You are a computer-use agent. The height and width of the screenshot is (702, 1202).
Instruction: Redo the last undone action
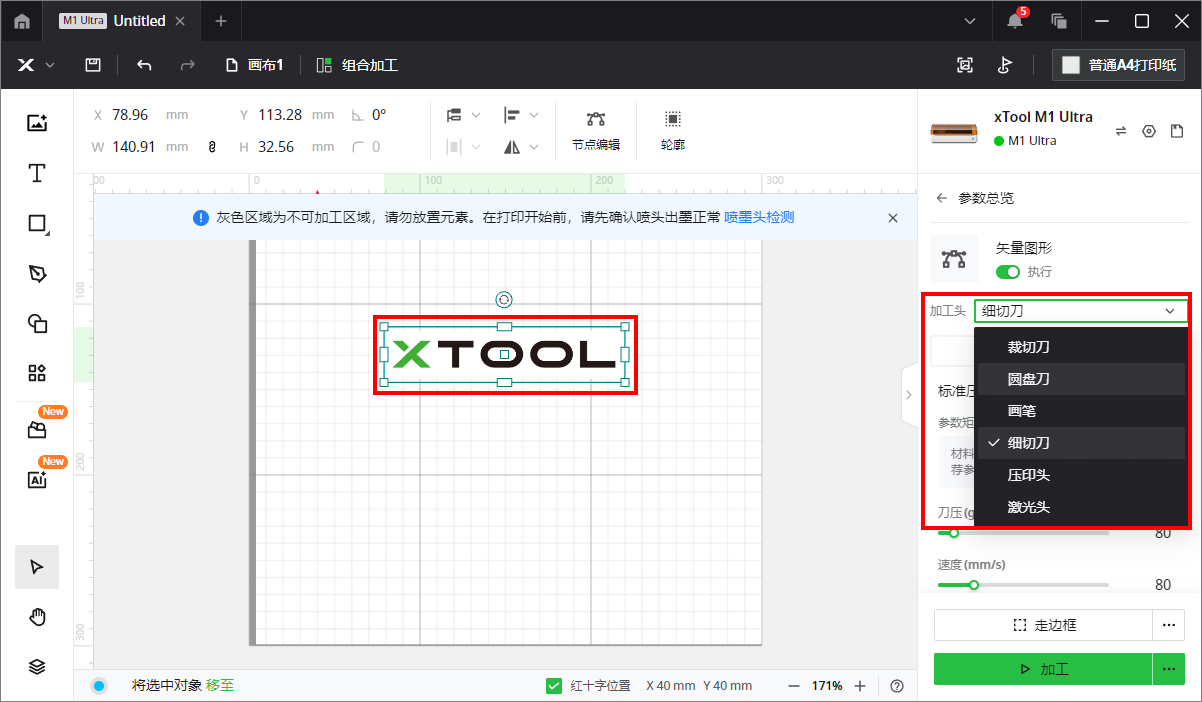coord(187,65)
